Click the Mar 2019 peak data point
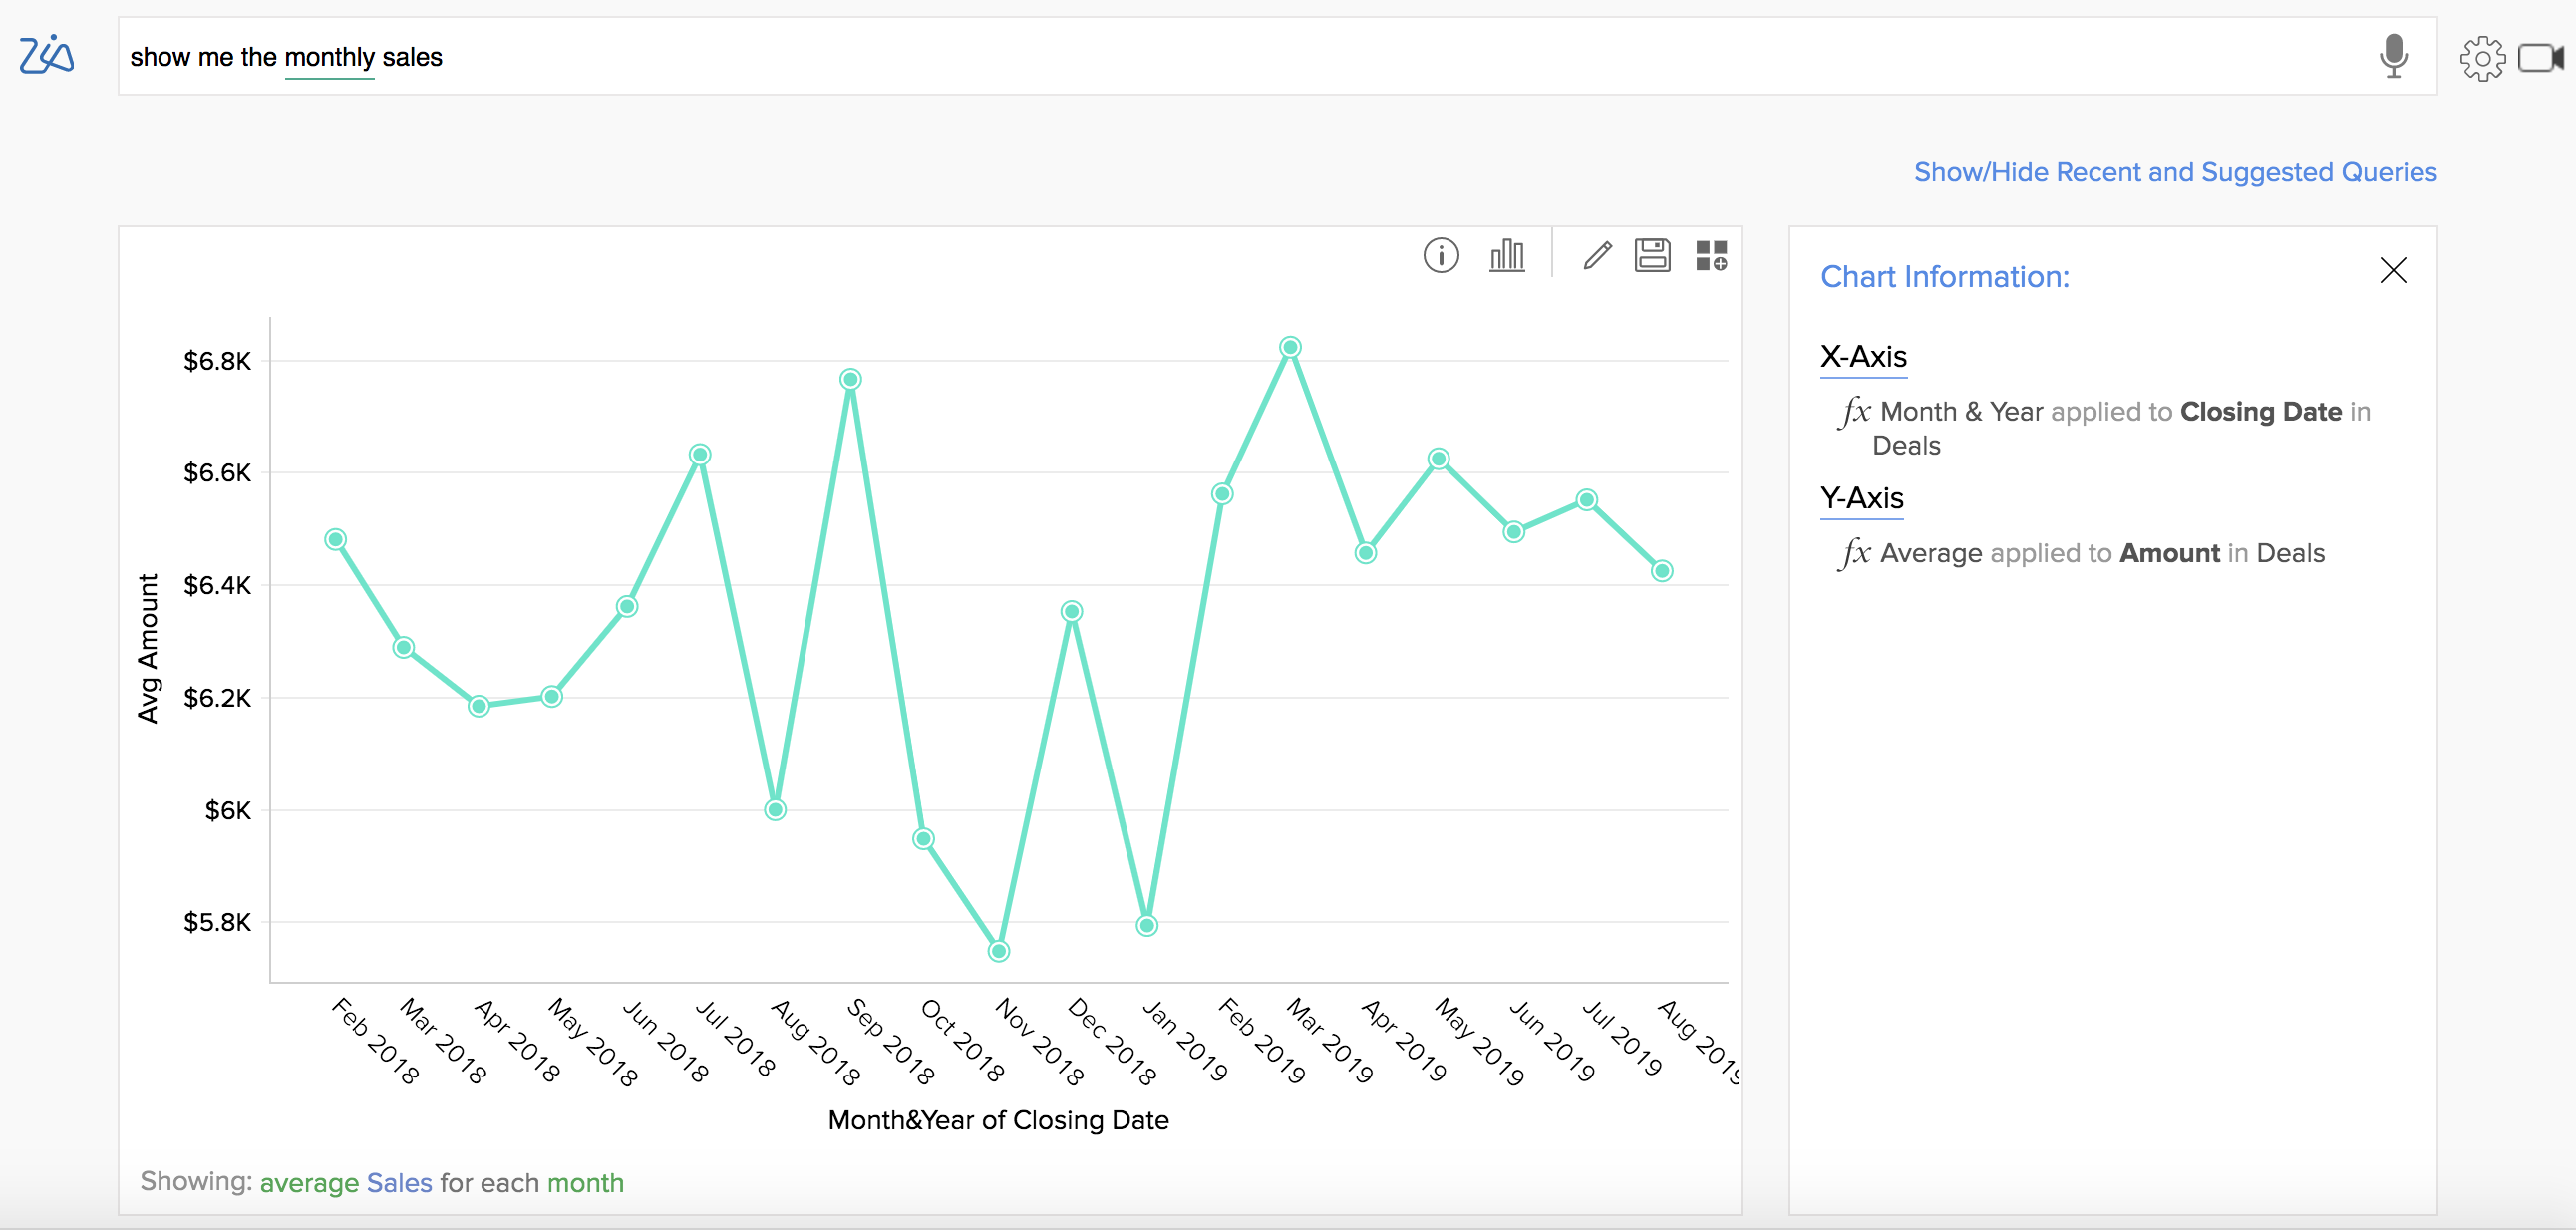This screenshot has width=2576, height=1230. tap(1290, 347)
